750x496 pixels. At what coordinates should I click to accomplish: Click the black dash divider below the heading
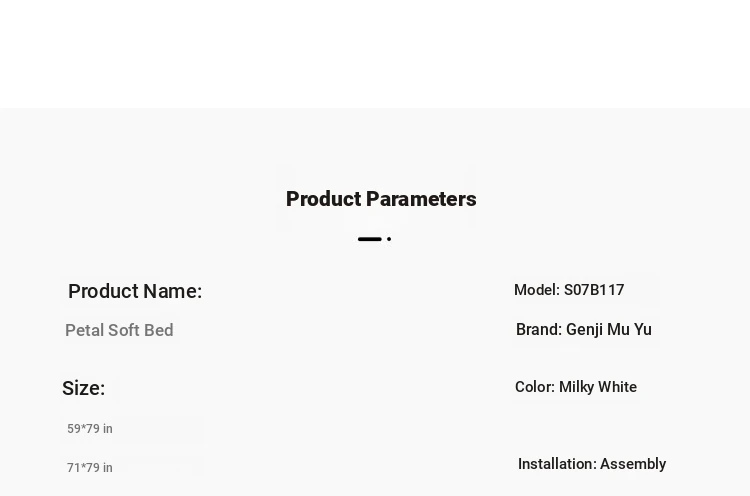point(370,239)
